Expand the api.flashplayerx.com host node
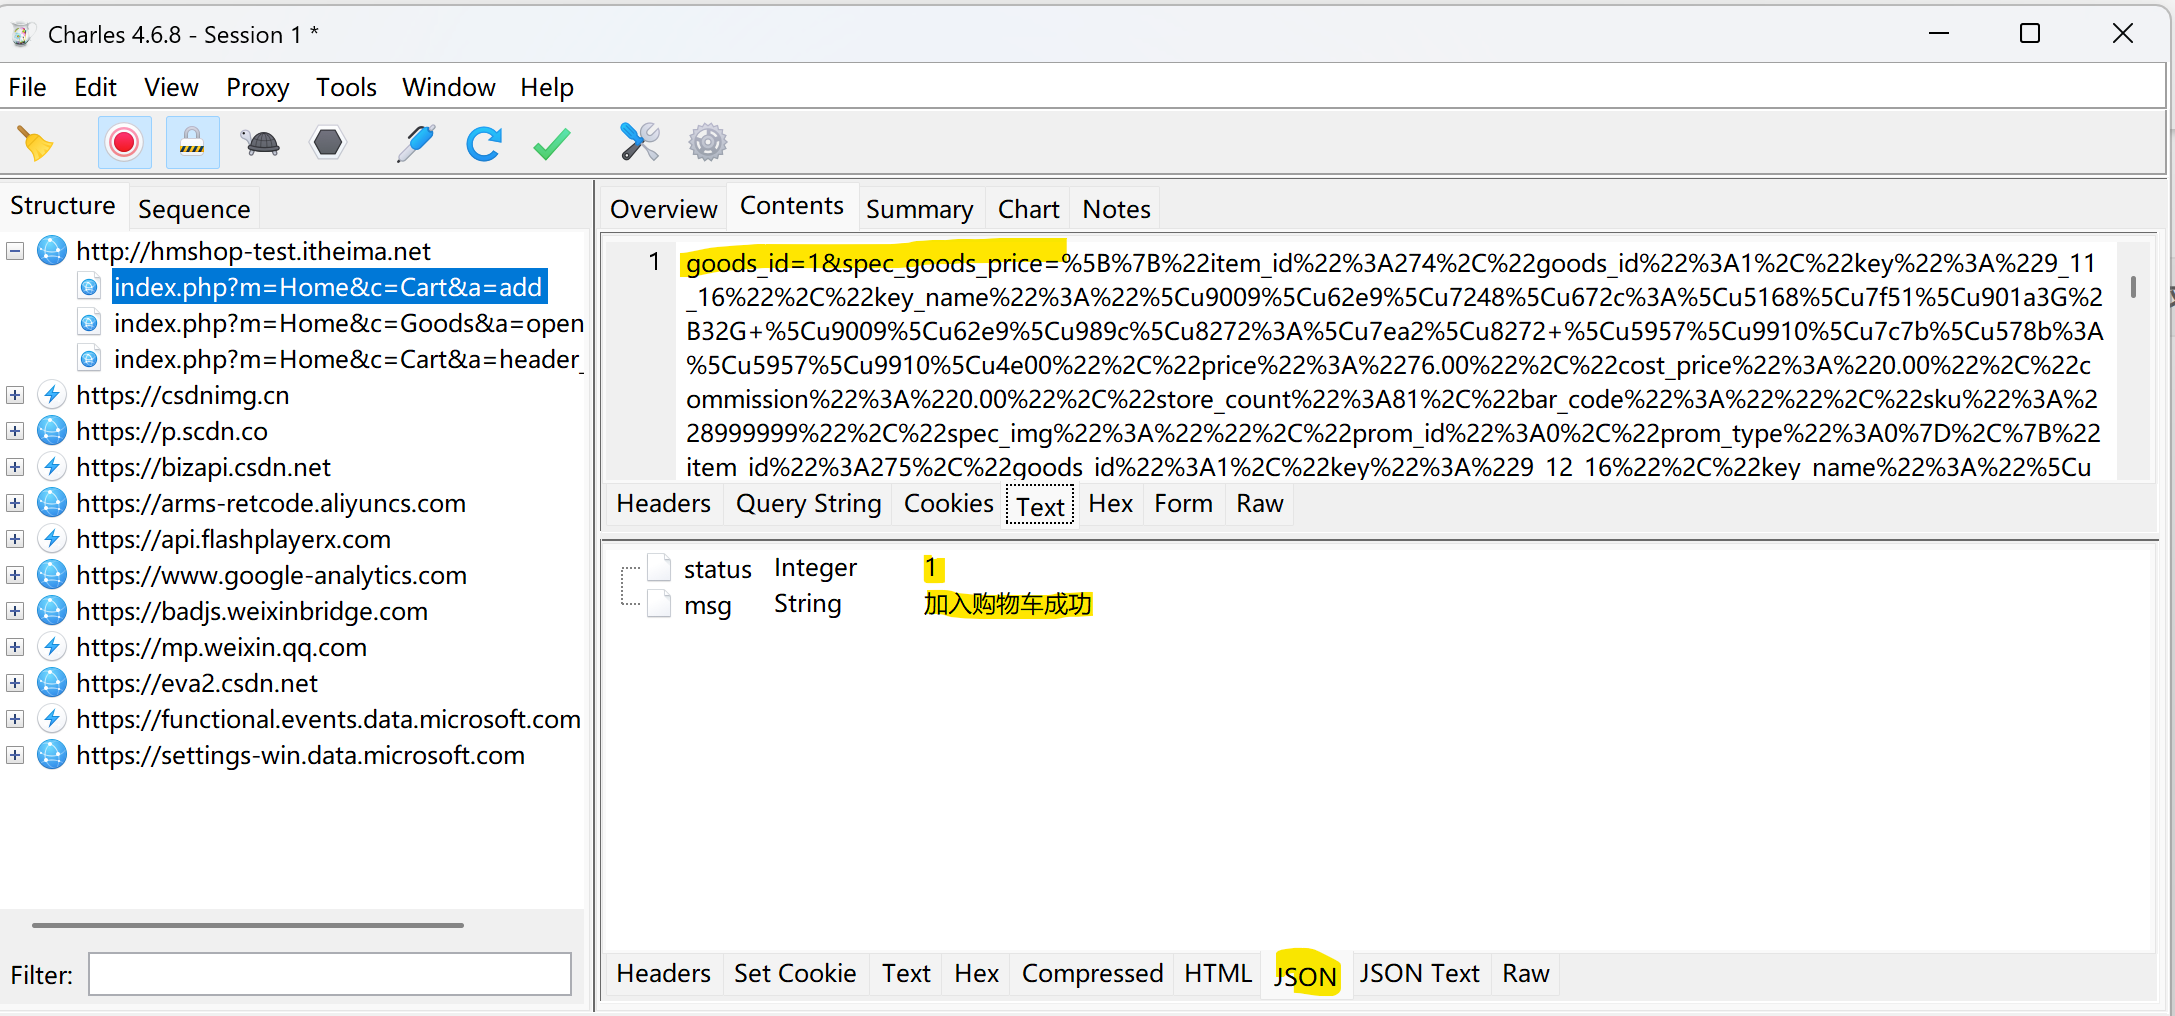Viewport: 2175px width, 1016px height. [15, 539]
